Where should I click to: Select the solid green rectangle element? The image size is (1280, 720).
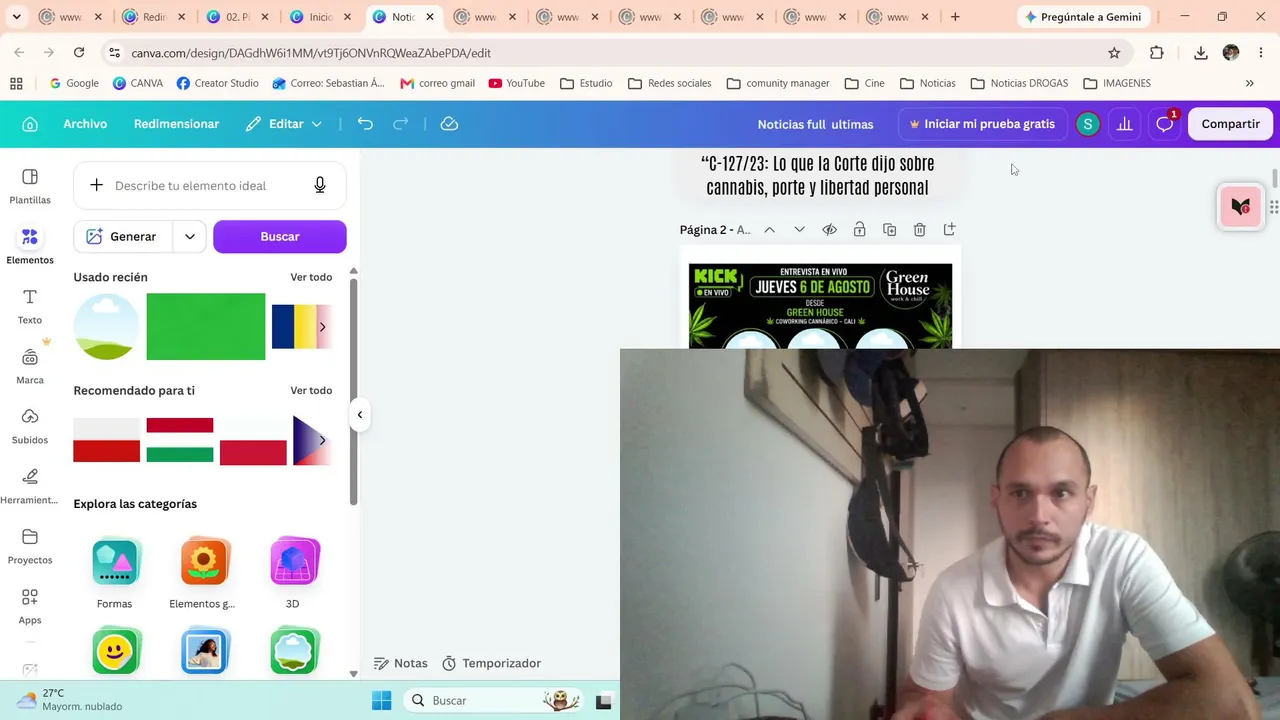pyautogui.click(x=206, y=327)
